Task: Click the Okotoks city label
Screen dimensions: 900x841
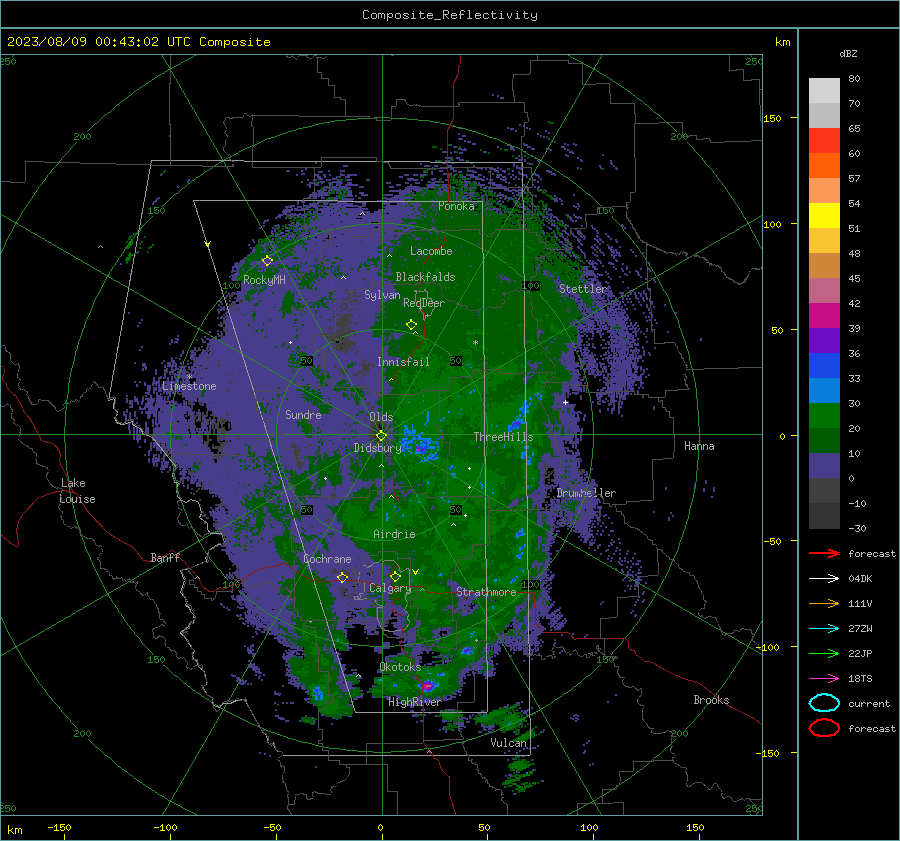Action: click(400, 667)
